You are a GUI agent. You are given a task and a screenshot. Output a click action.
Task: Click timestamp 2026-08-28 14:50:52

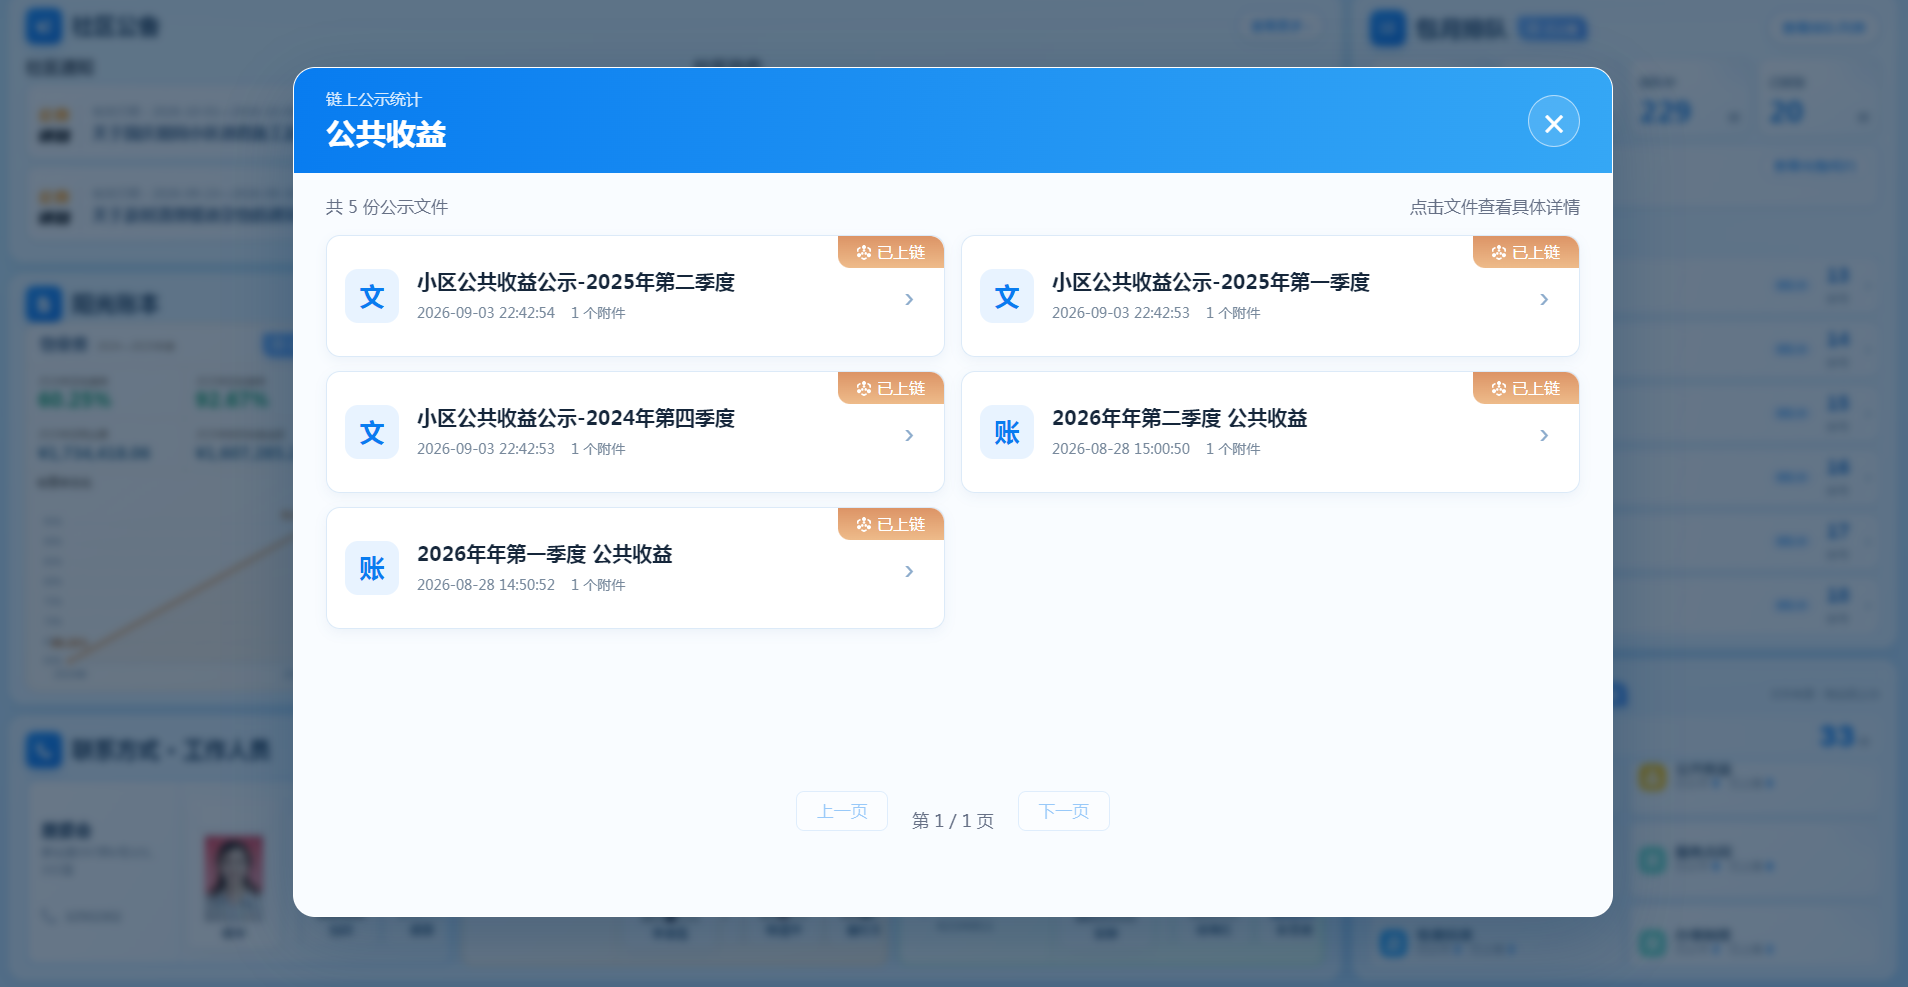coord(486,585)
